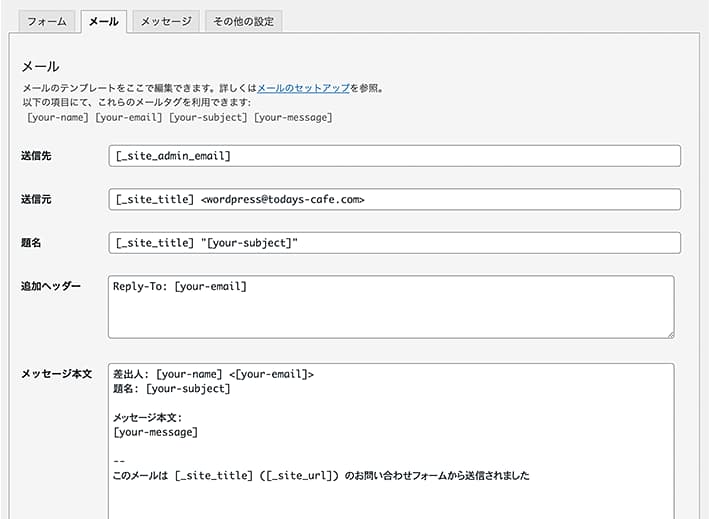Click the メッセージ本文 body textarea

tap(391, 441)
